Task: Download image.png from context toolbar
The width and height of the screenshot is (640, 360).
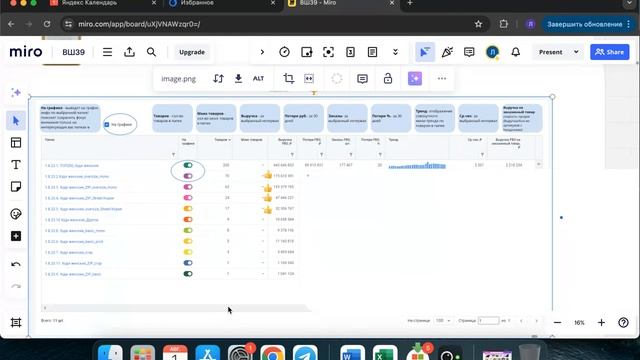Action: (238, 78)
